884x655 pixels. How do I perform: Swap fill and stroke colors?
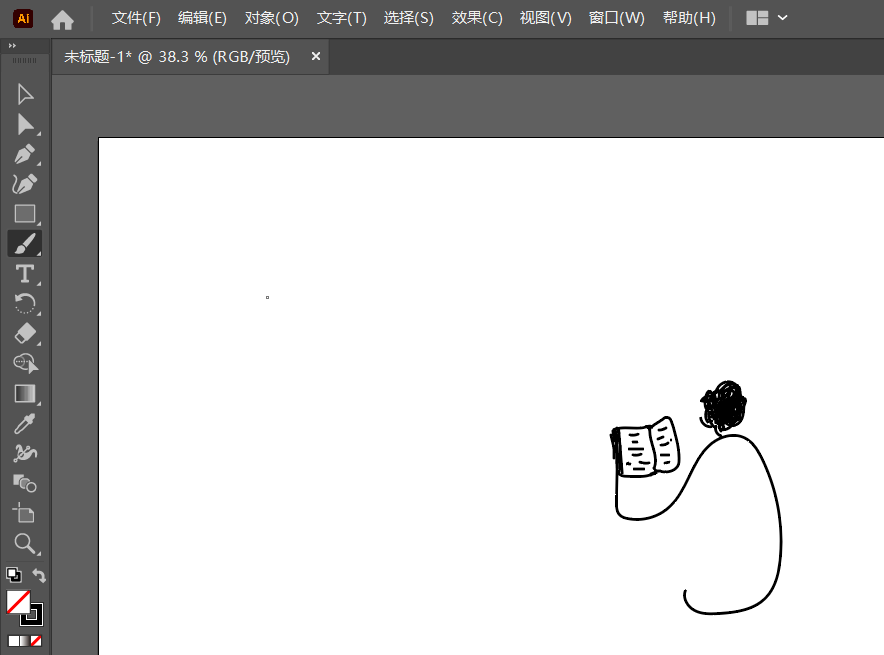[39, 575]
